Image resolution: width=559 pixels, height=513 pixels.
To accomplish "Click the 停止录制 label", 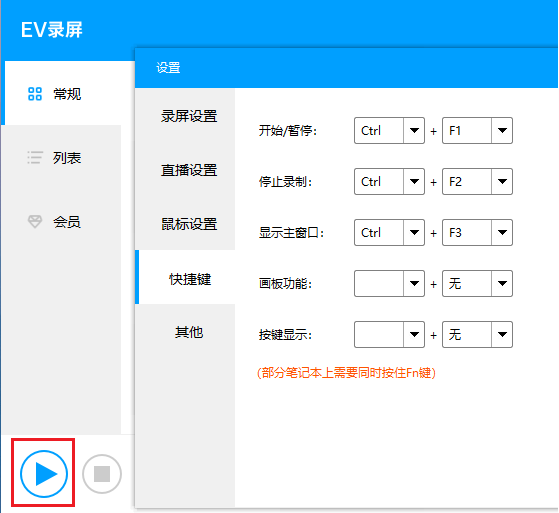I will coord(285,182).
